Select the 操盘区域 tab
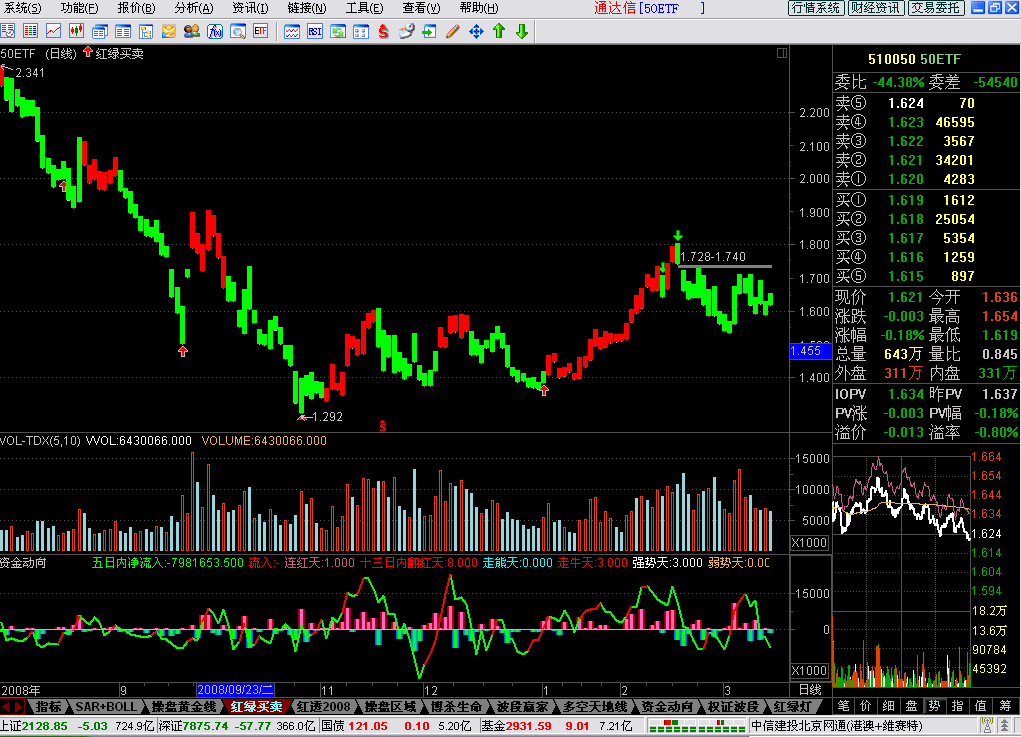The image size is (1021, 737). (x=390, y=706)
